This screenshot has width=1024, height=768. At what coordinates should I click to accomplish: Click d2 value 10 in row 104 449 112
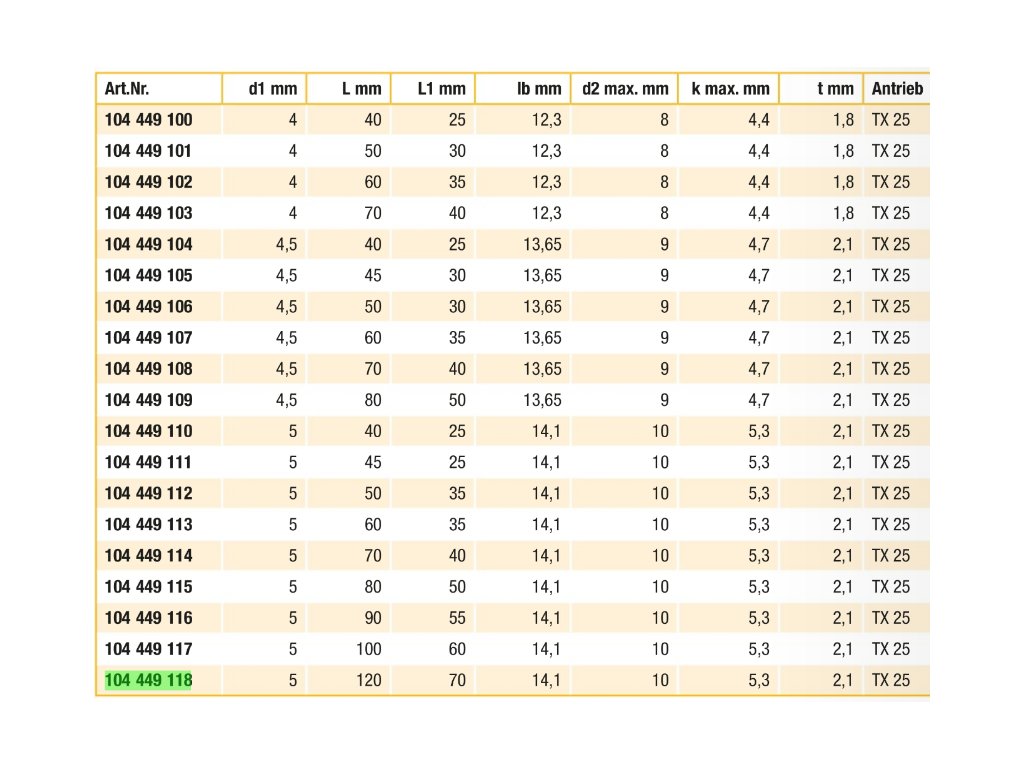click(x=660, y=493)
